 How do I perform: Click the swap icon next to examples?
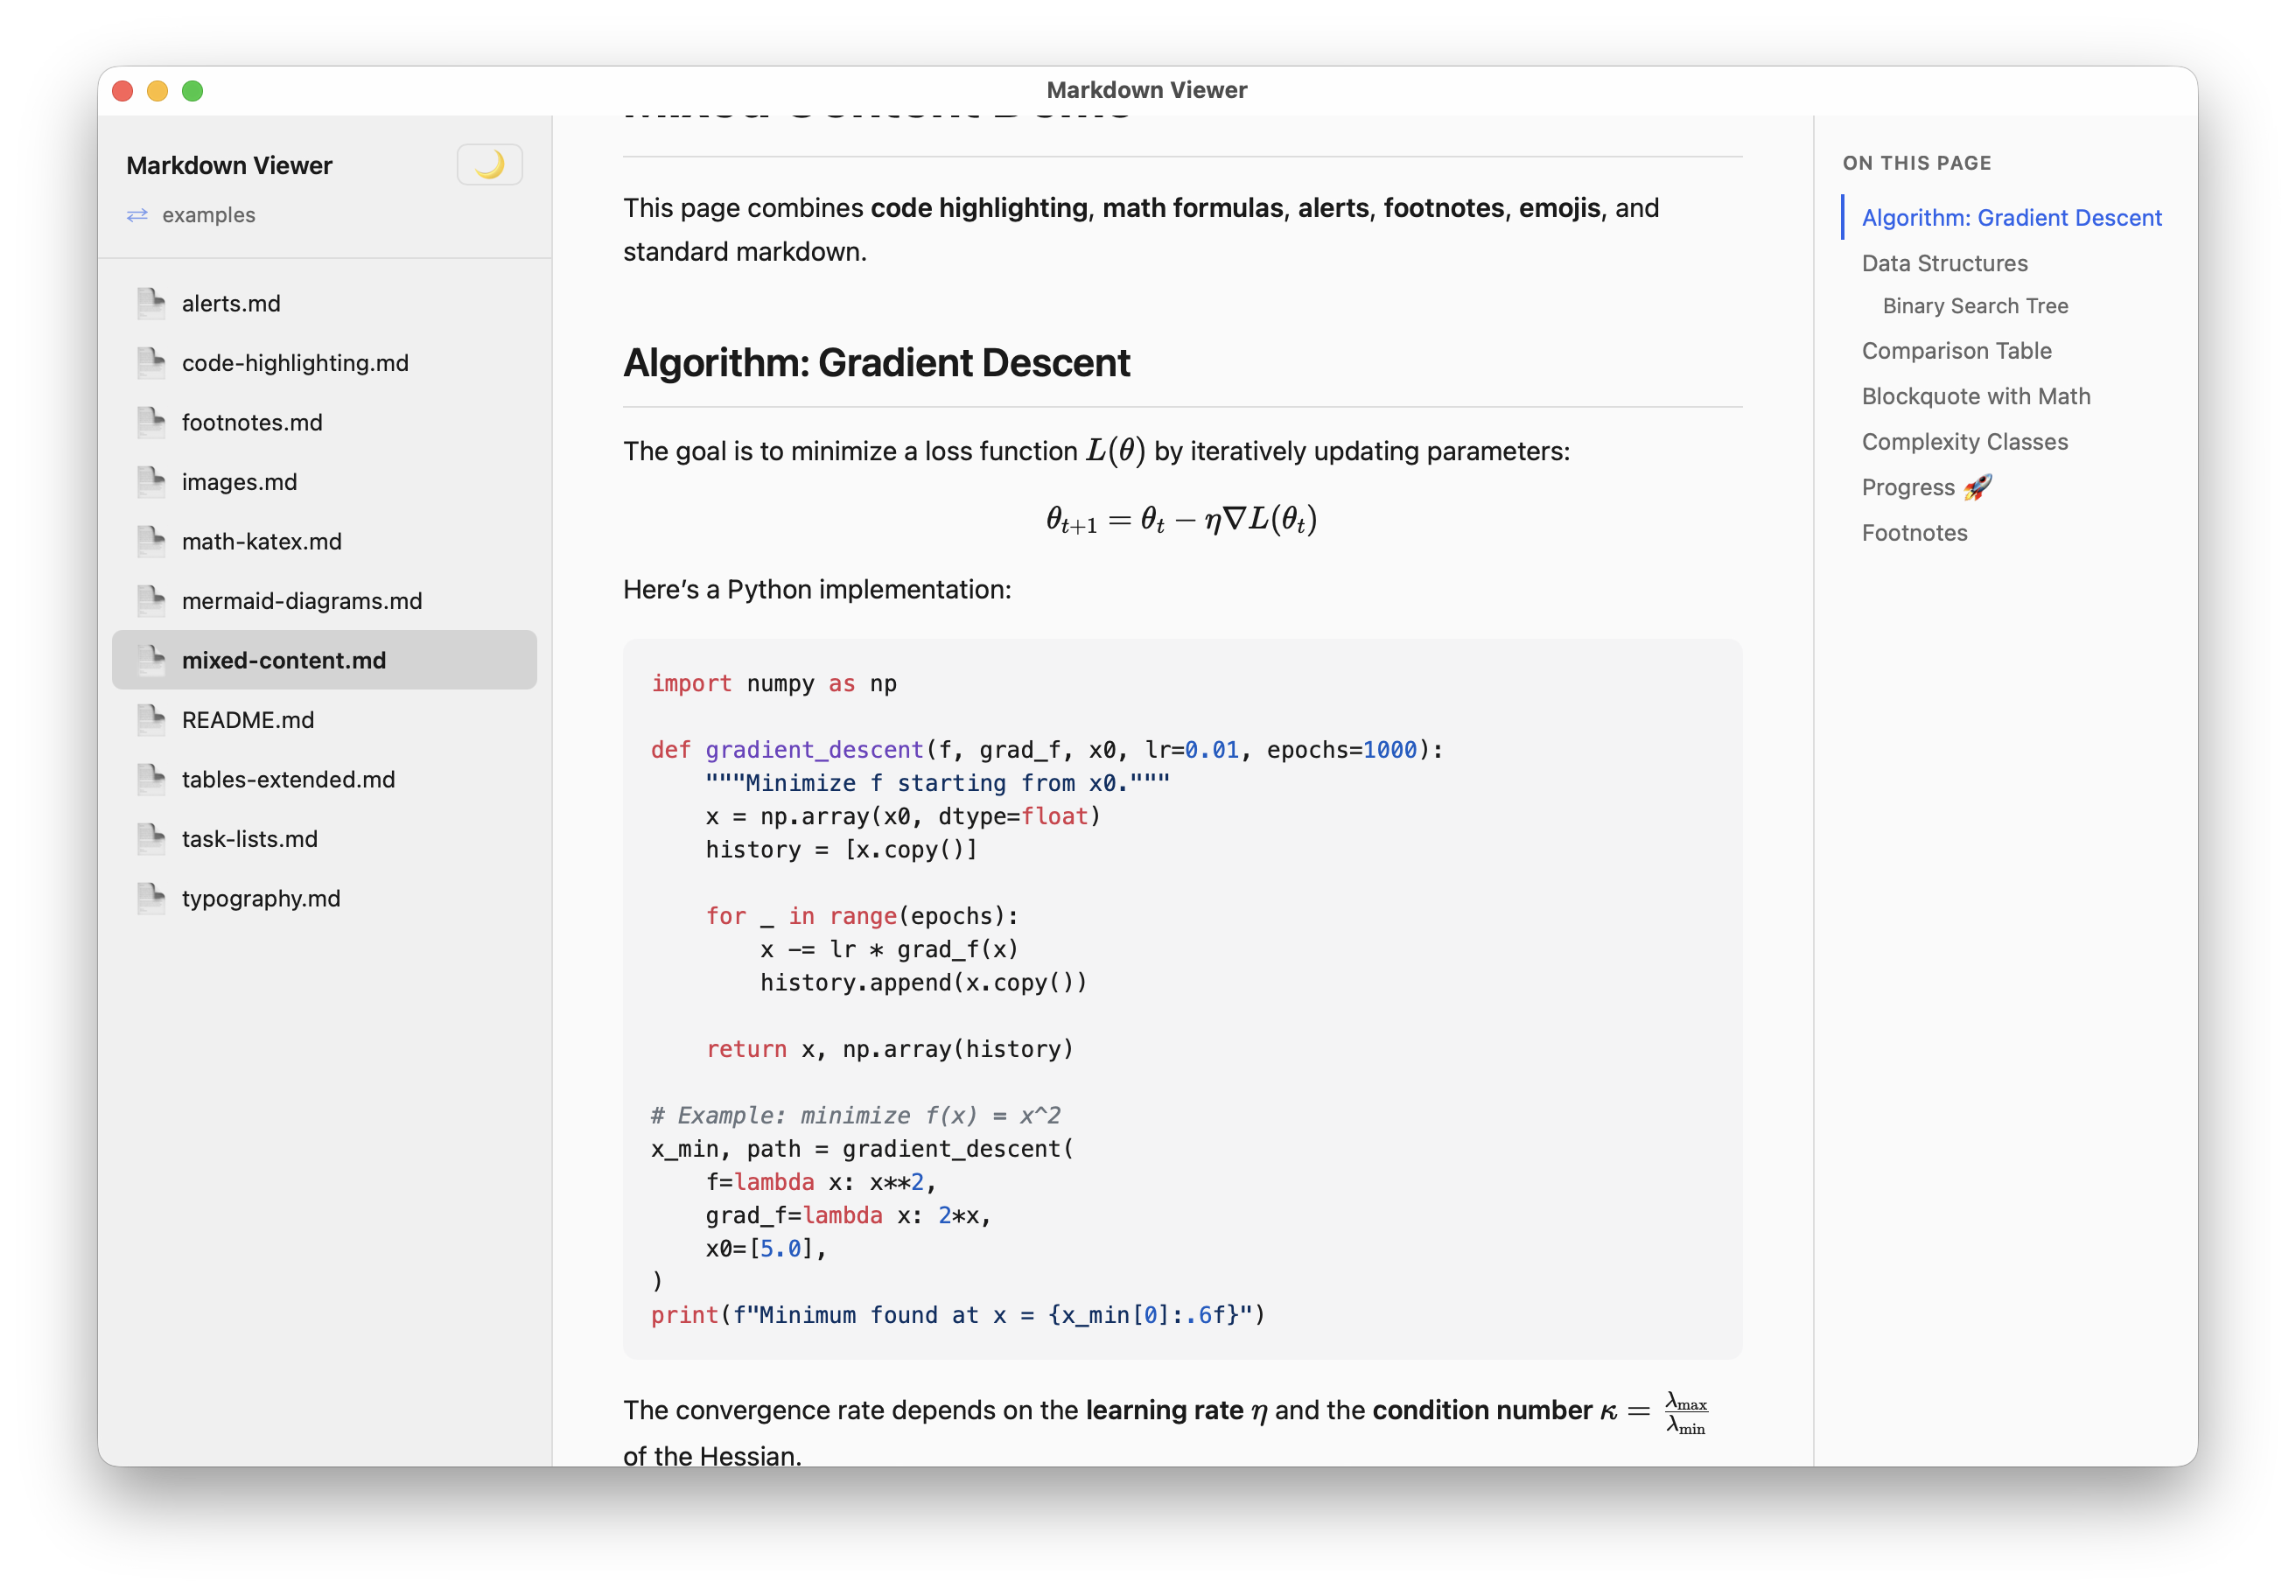coord(138,215)
